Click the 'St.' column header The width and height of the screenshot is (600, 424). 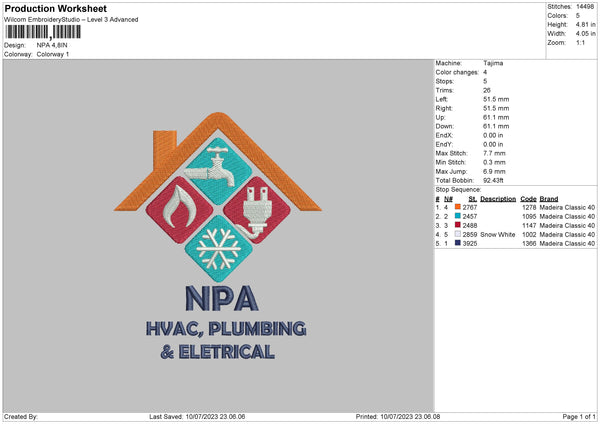tap(473, 199)
